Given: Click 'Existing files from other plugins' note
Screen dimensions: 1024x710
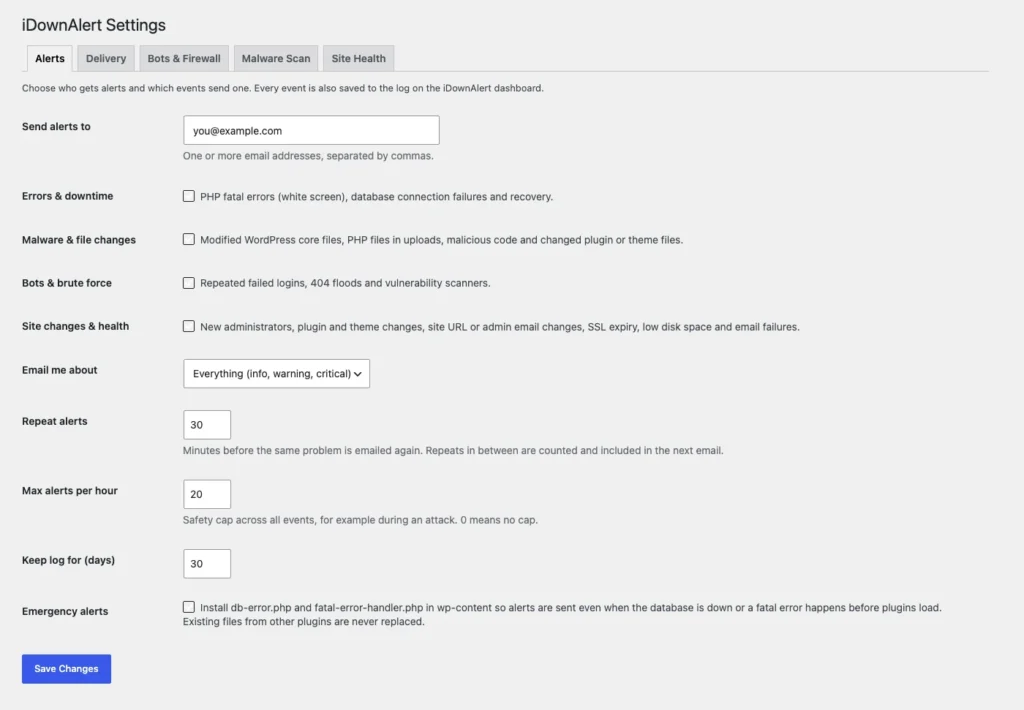Looking at the screenshot, I should pyautogui.click(x=304, y=622).
